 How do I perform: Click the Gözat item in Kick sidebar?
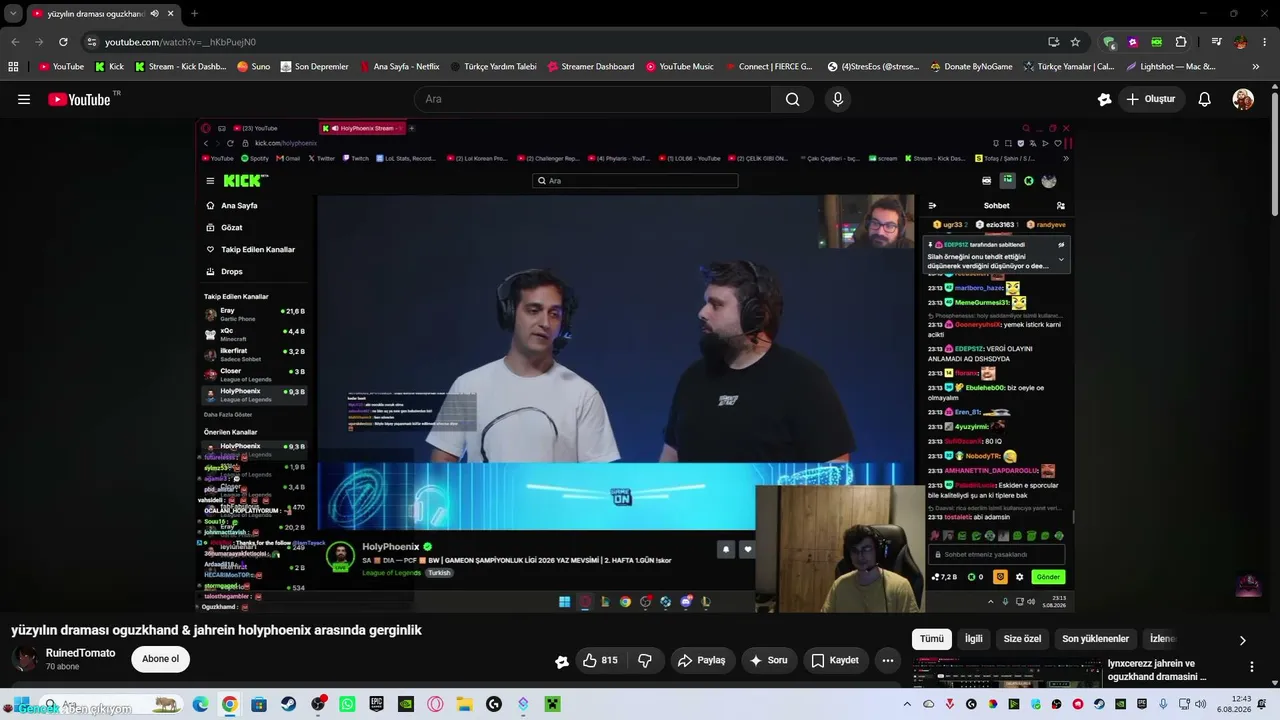click(232, 227)
